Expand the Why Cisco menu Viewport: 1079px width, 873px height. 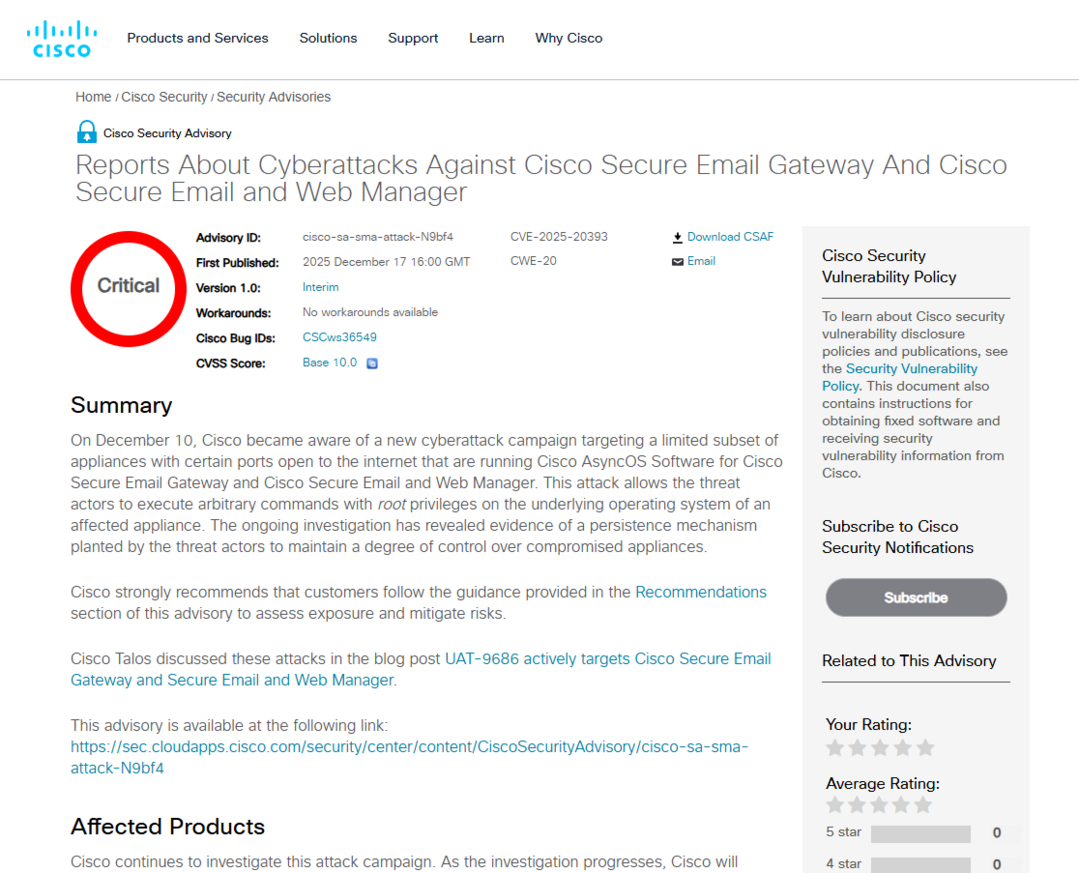tap(569, 38)
